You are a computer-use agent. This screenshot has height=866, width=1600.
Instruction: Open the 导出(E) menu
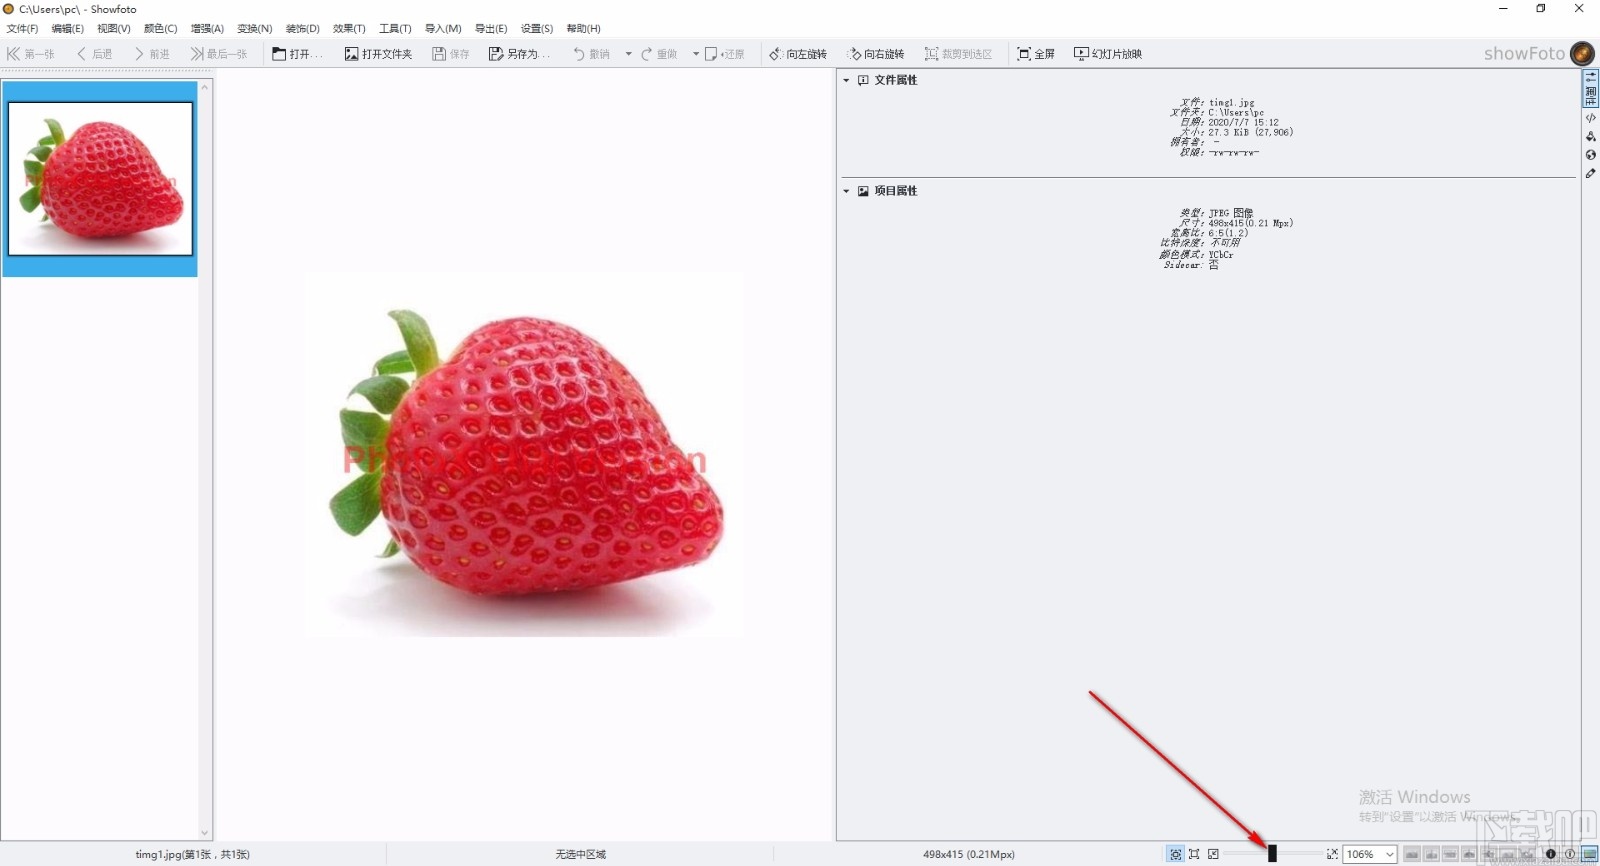coord(491,28)
